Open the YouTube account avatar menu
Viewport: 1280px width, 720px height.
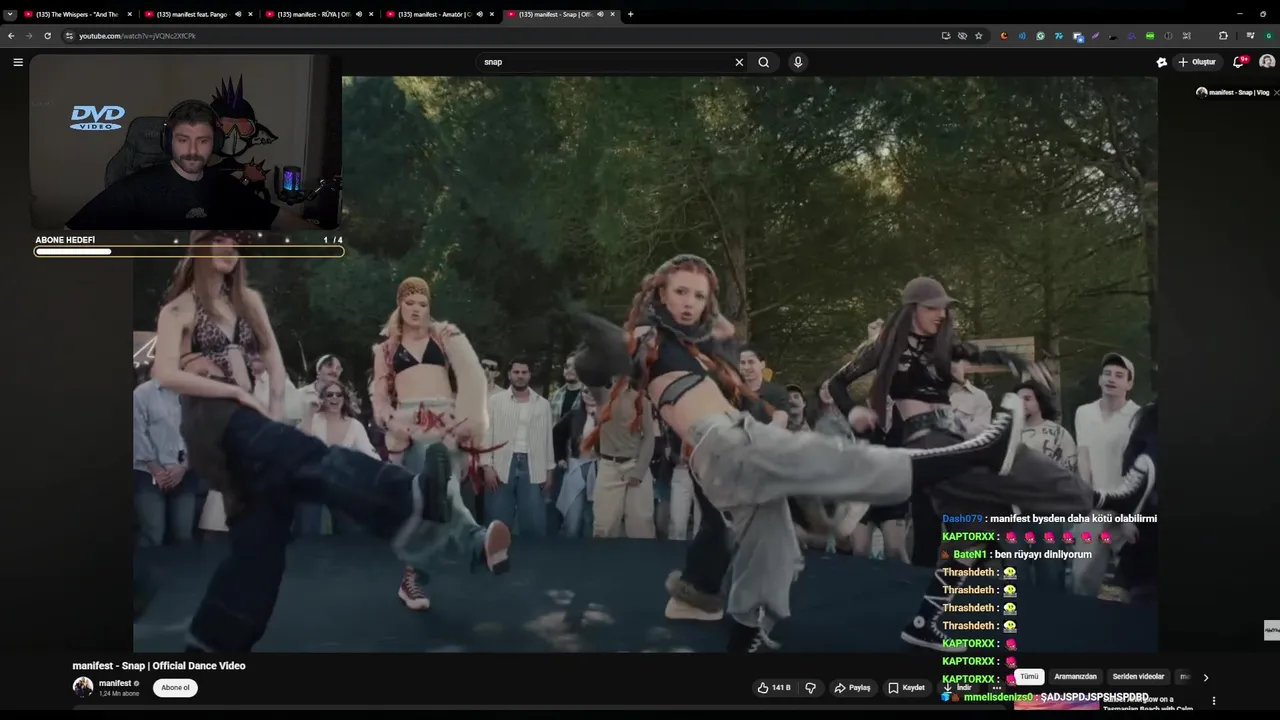(1267, 62)
